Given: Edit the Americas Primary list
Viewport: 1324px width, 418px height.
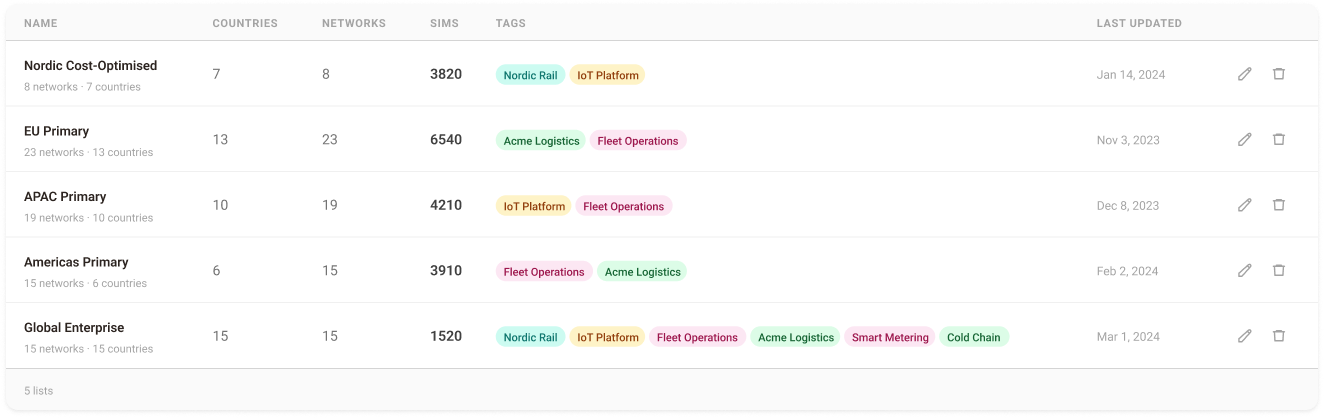Looking at the screenshot, I should click(x=1245, y=271).
